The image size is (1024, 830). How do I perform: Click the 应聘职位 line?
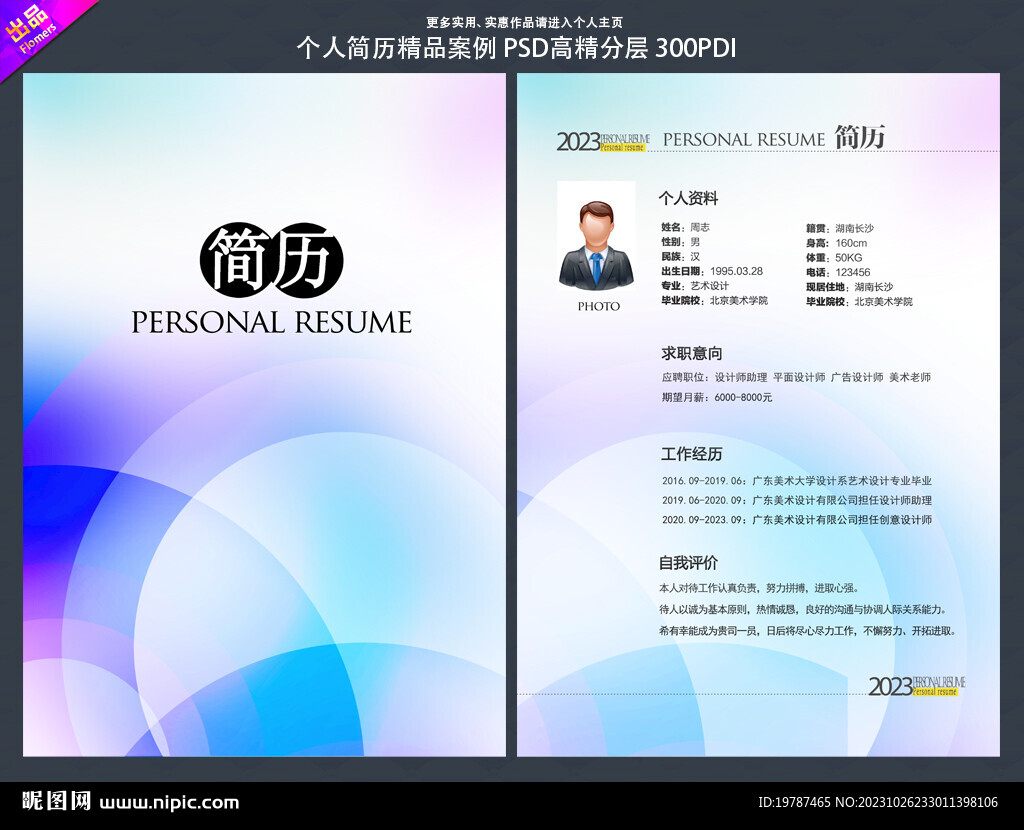(796, 377)
